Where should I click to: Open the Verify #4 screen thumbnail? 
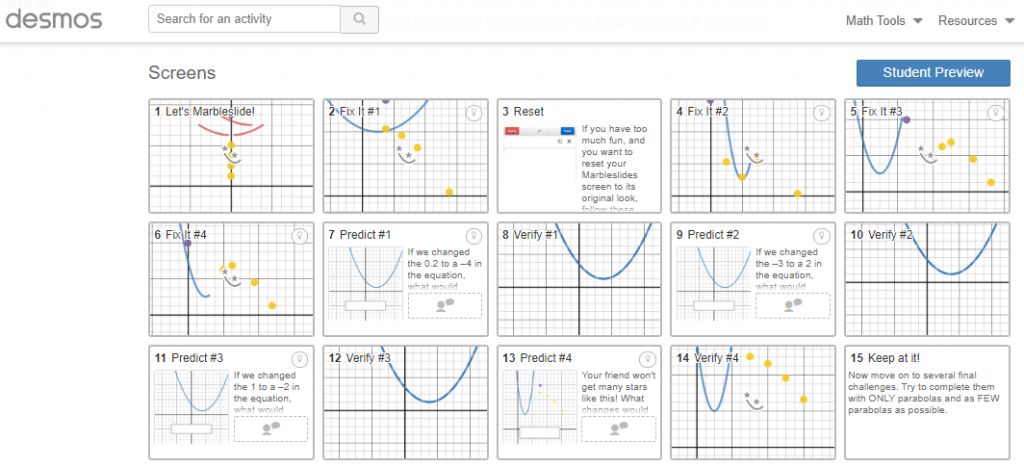point(753,402)
